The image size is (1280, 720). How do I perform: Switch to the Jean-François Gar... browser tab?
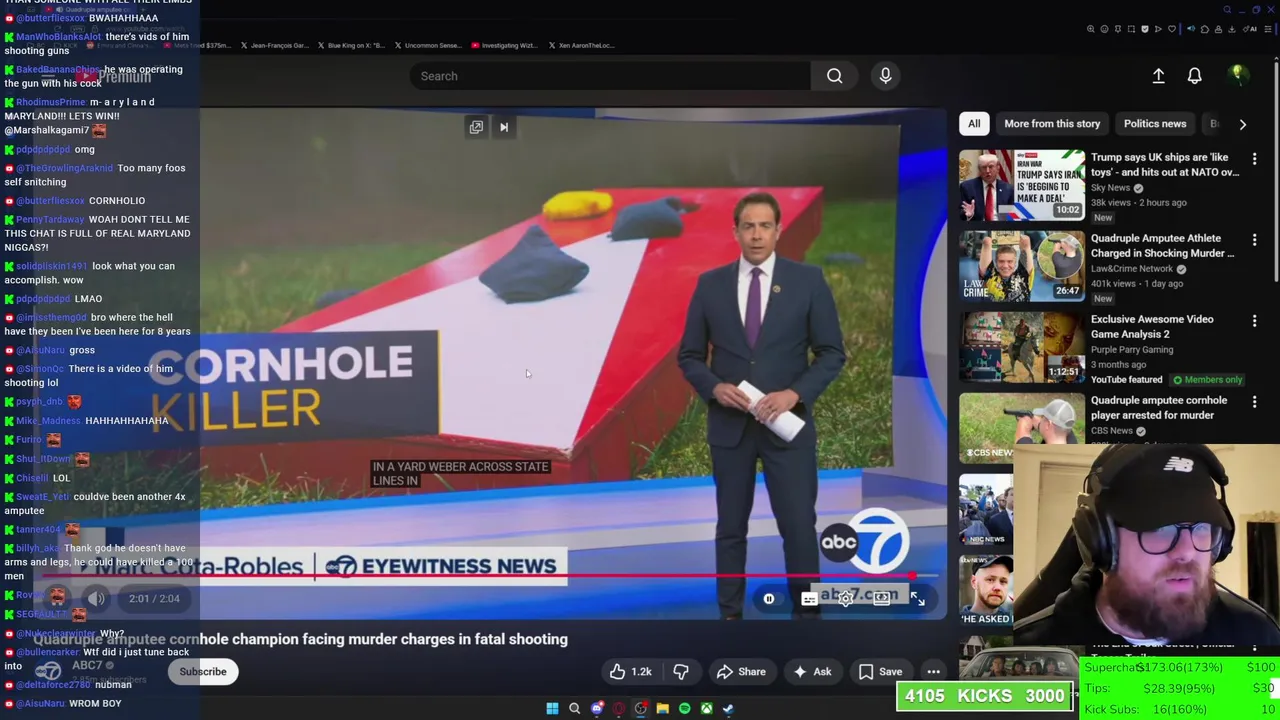pyautogui.click(x=274, y=45)
